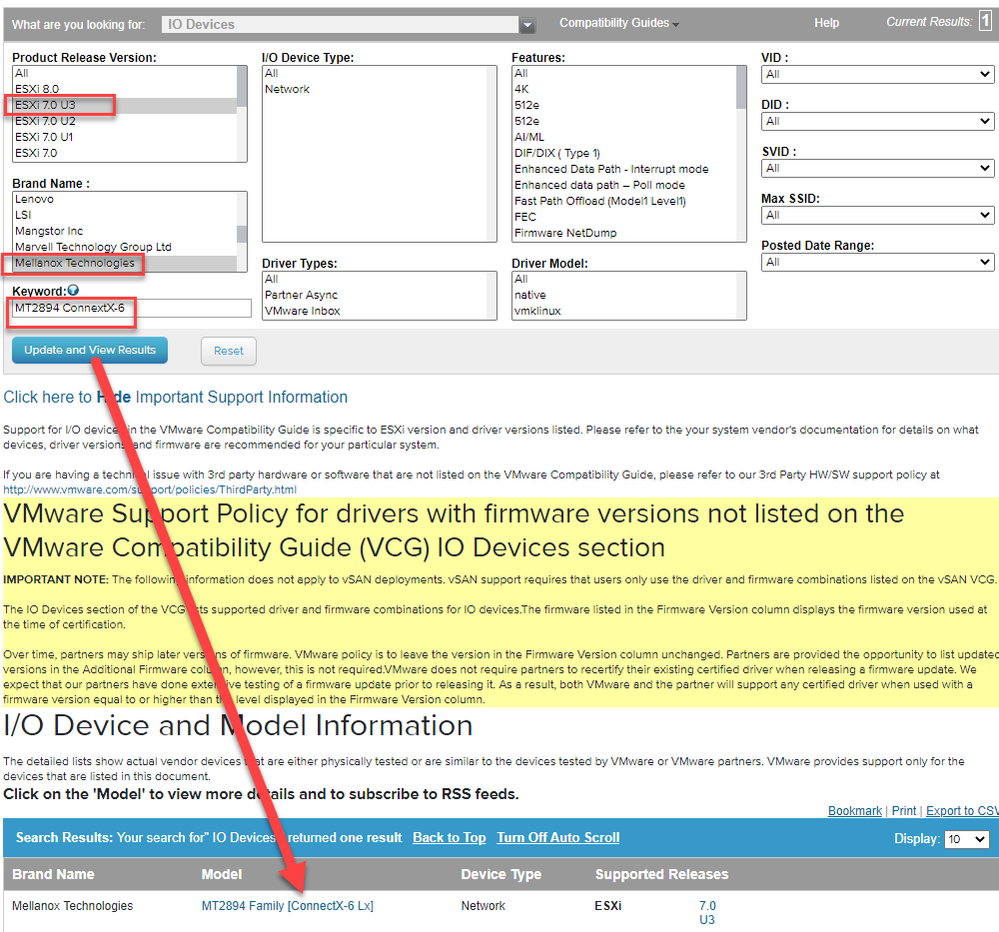
Task: Click to hide Important Support Information
Action: [175, 397]
